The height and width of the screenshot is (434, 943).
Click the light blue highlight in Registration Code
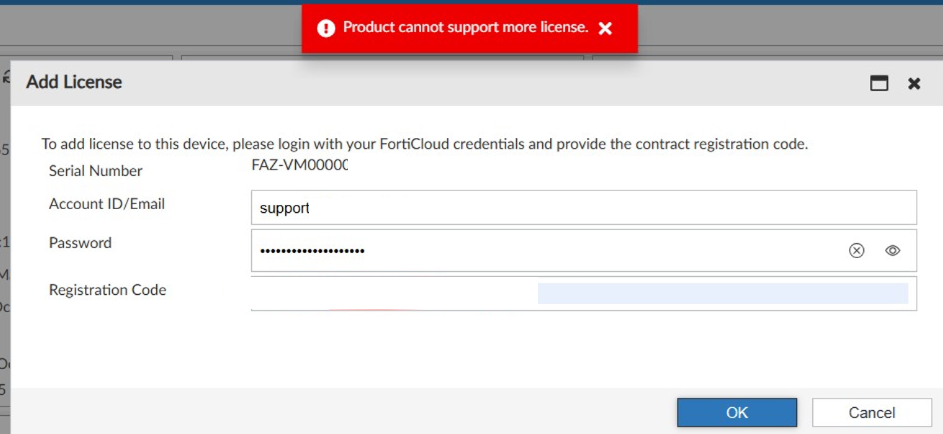tap(722, 293)
